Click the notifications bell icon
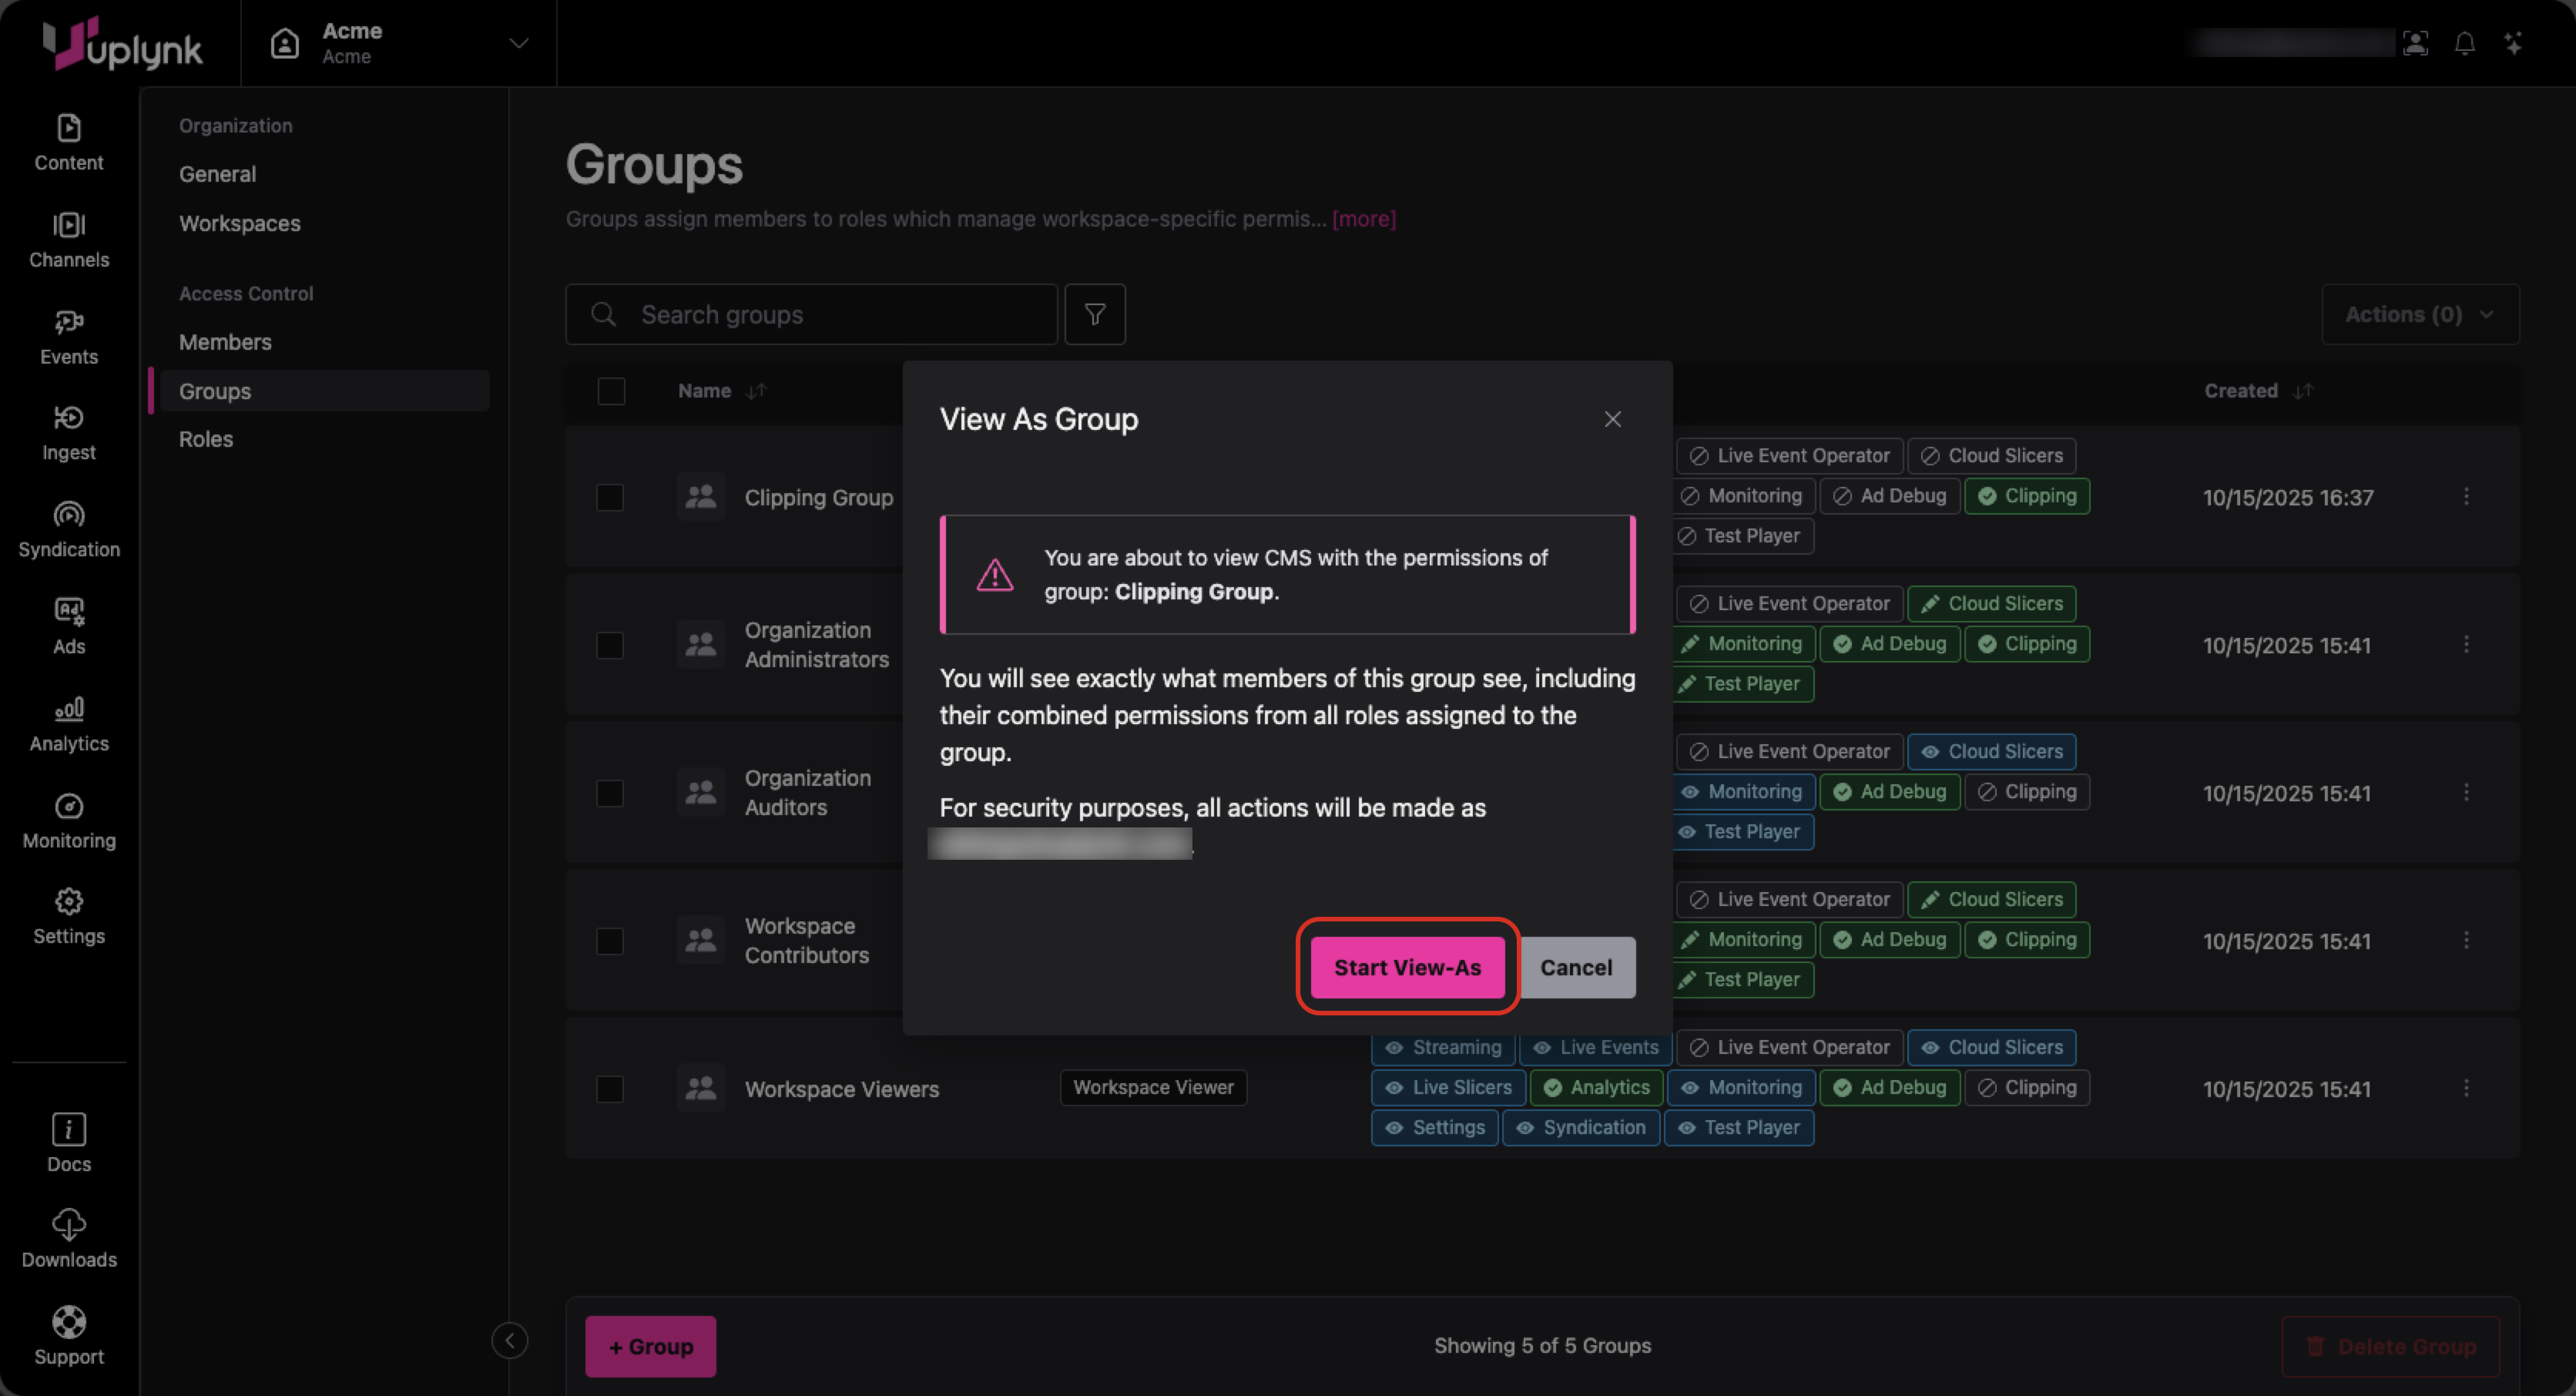 click(x=2464, y=43)
